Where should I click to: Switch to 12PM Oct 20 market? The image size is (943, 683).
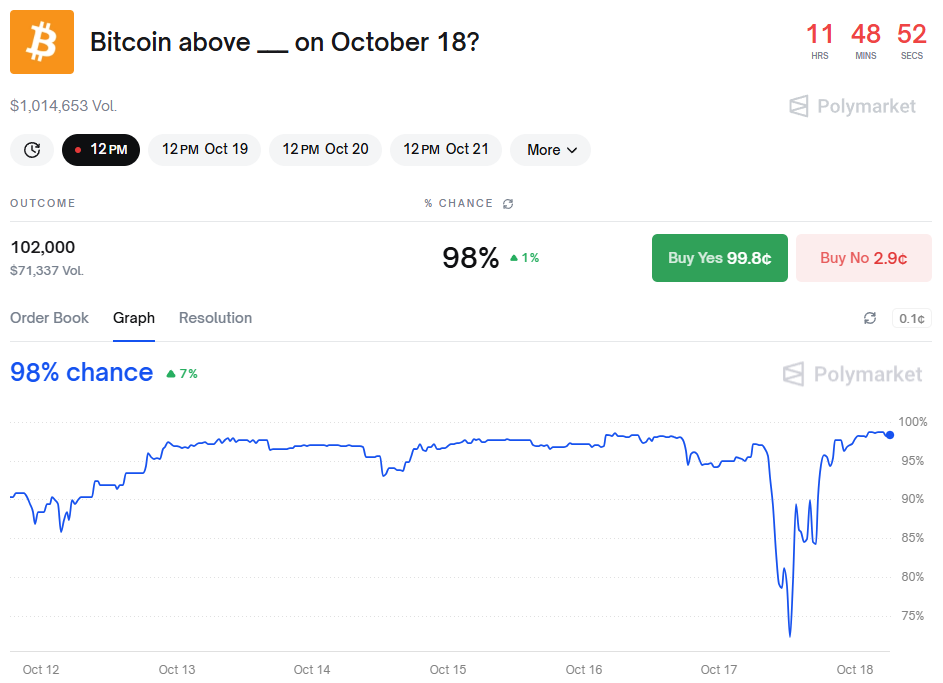click(x=325, y=150)
